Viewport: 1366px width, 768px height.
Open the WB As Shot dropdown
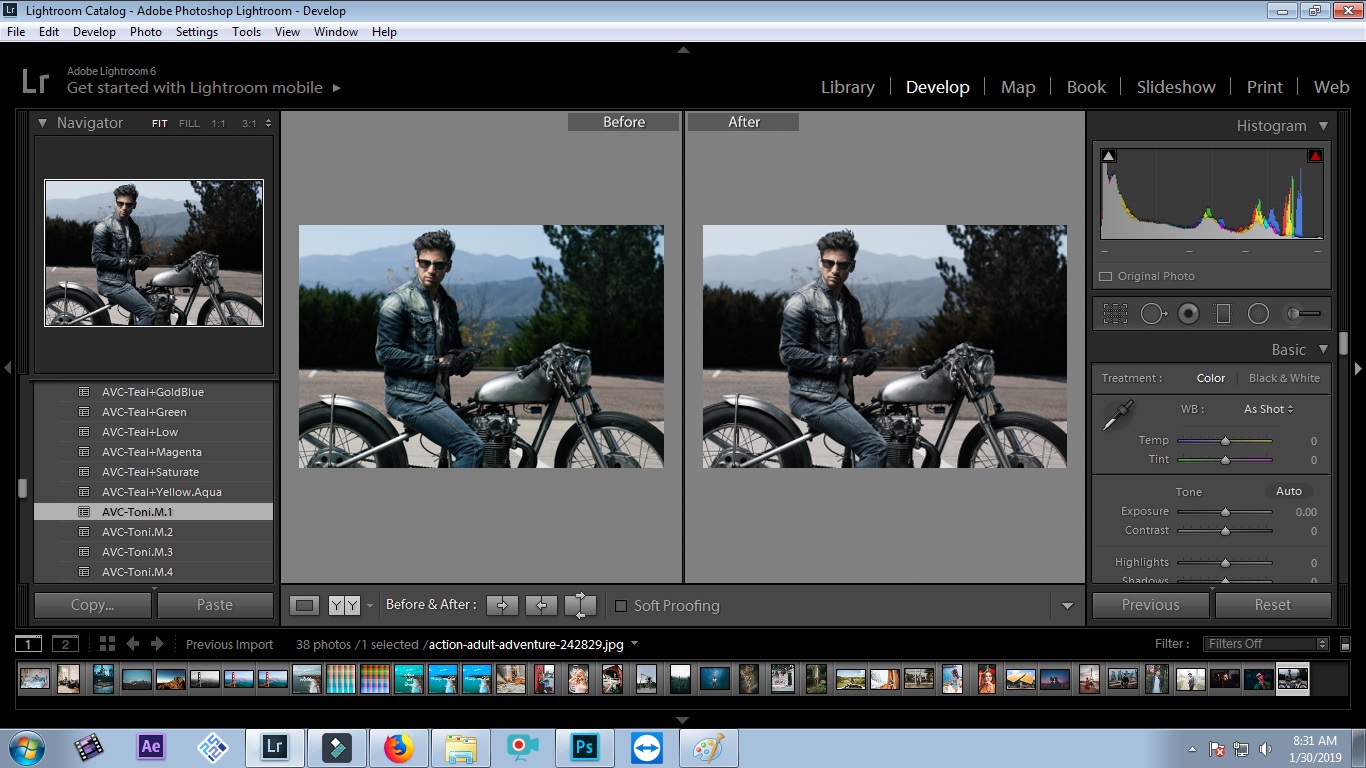tap(1269, 409)
